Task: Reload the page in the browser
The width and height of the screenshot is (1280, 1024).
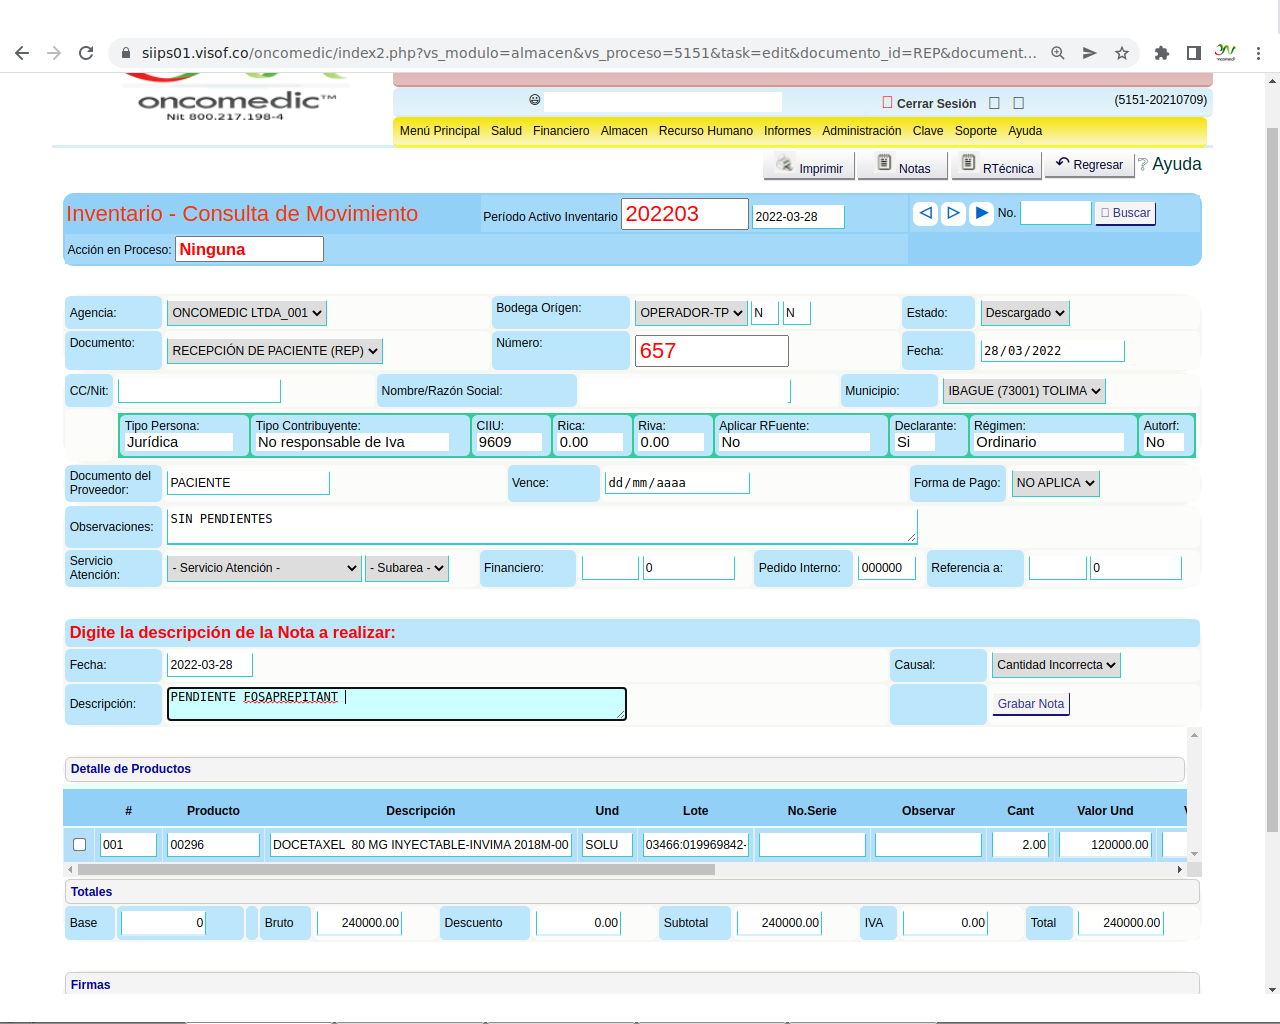Action: pos(86,53)
